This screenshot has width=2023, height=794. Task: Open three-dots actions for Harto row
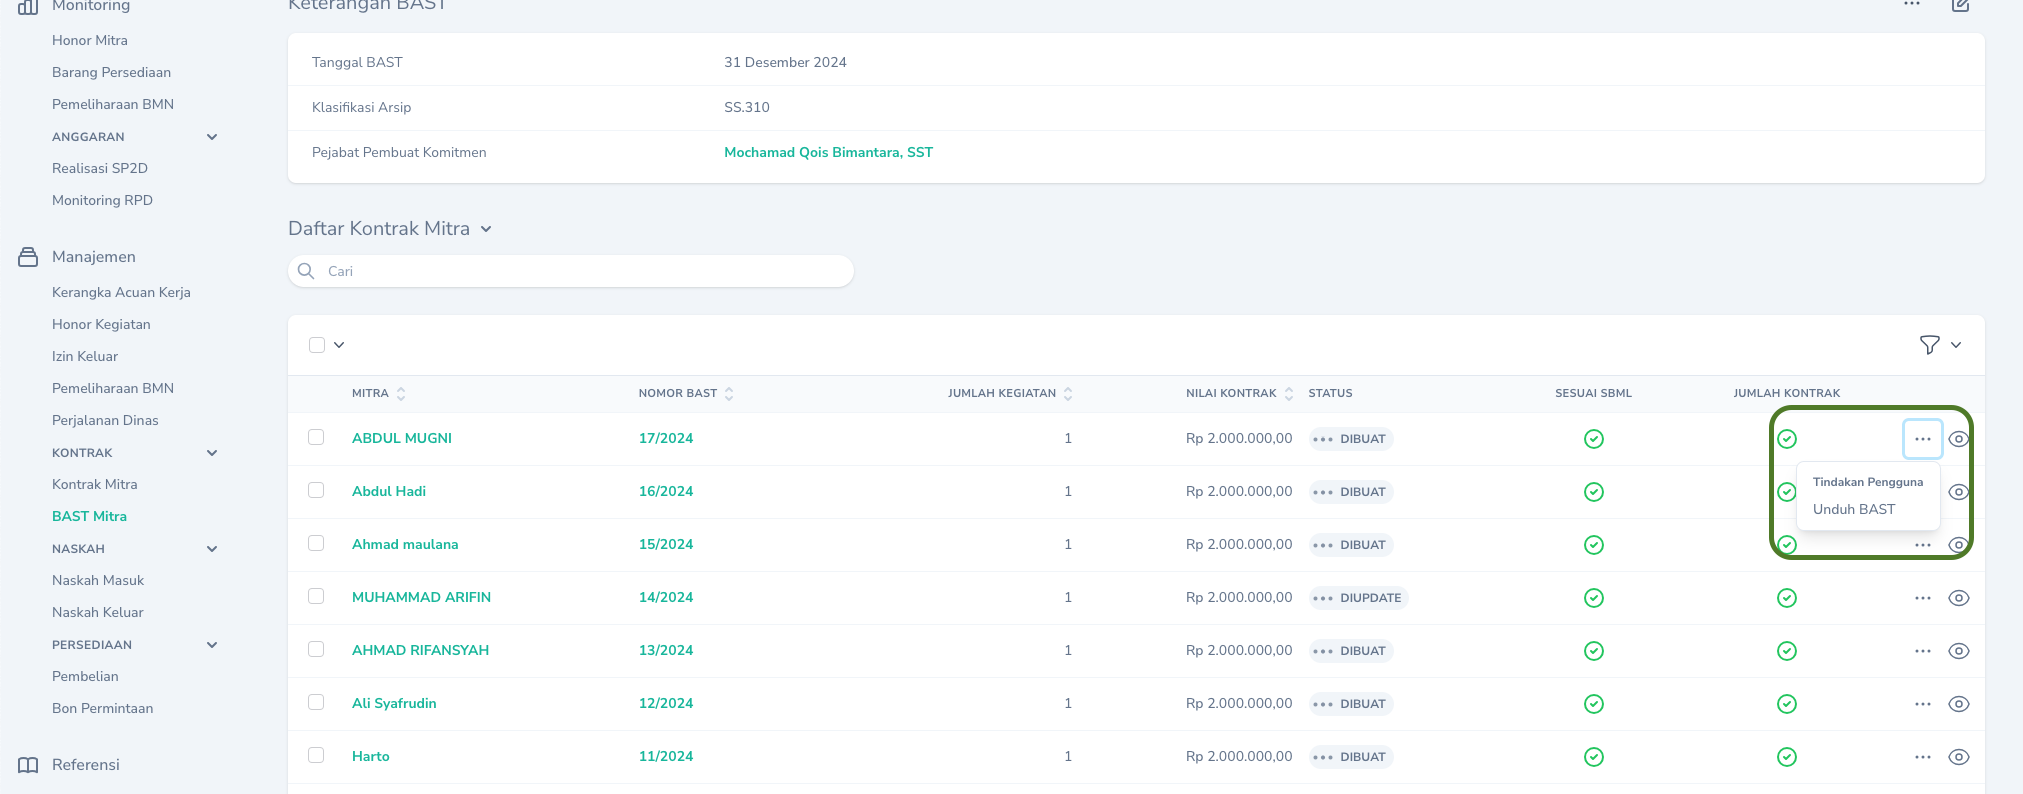[1923, 757]
